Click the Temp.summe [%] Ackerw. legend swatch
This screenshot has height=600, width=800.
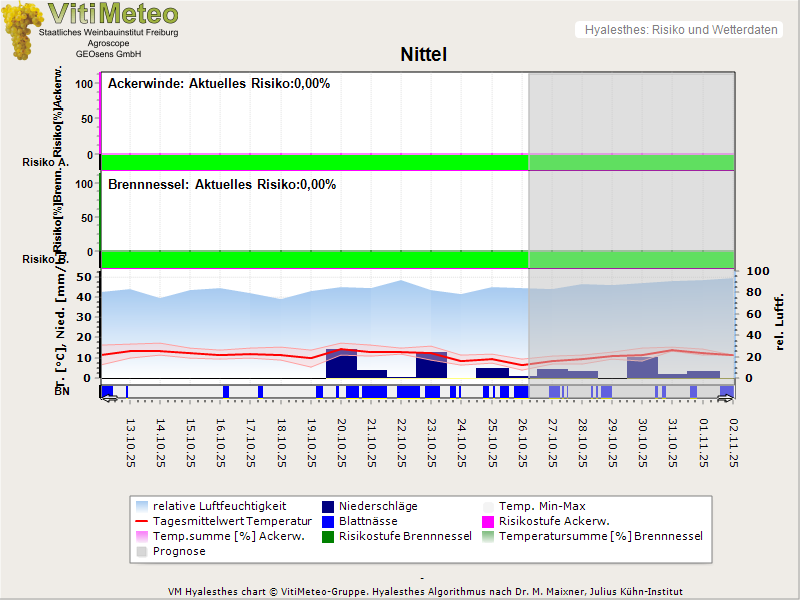tap(142, 536)
